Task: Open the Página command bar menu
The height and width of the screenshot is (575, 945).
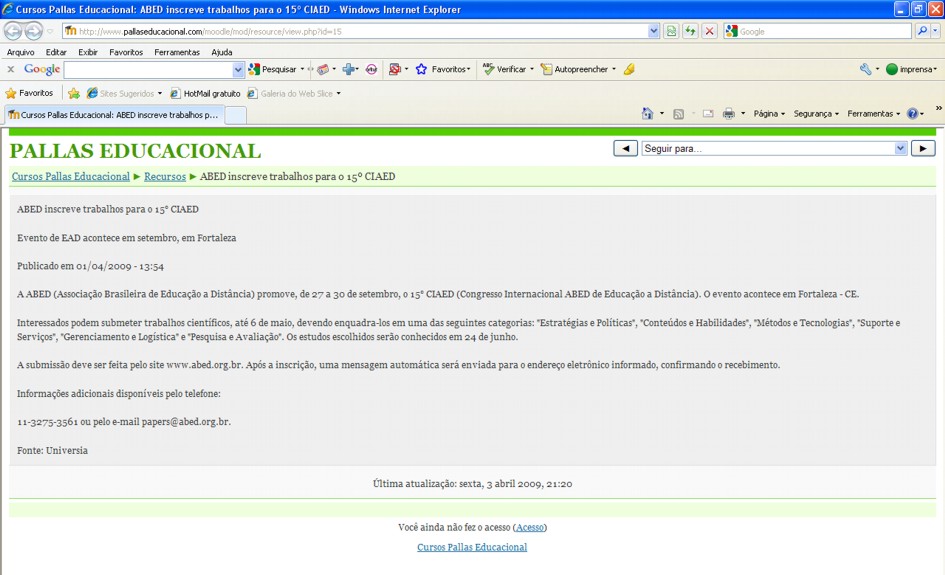Action: (769, 113)
